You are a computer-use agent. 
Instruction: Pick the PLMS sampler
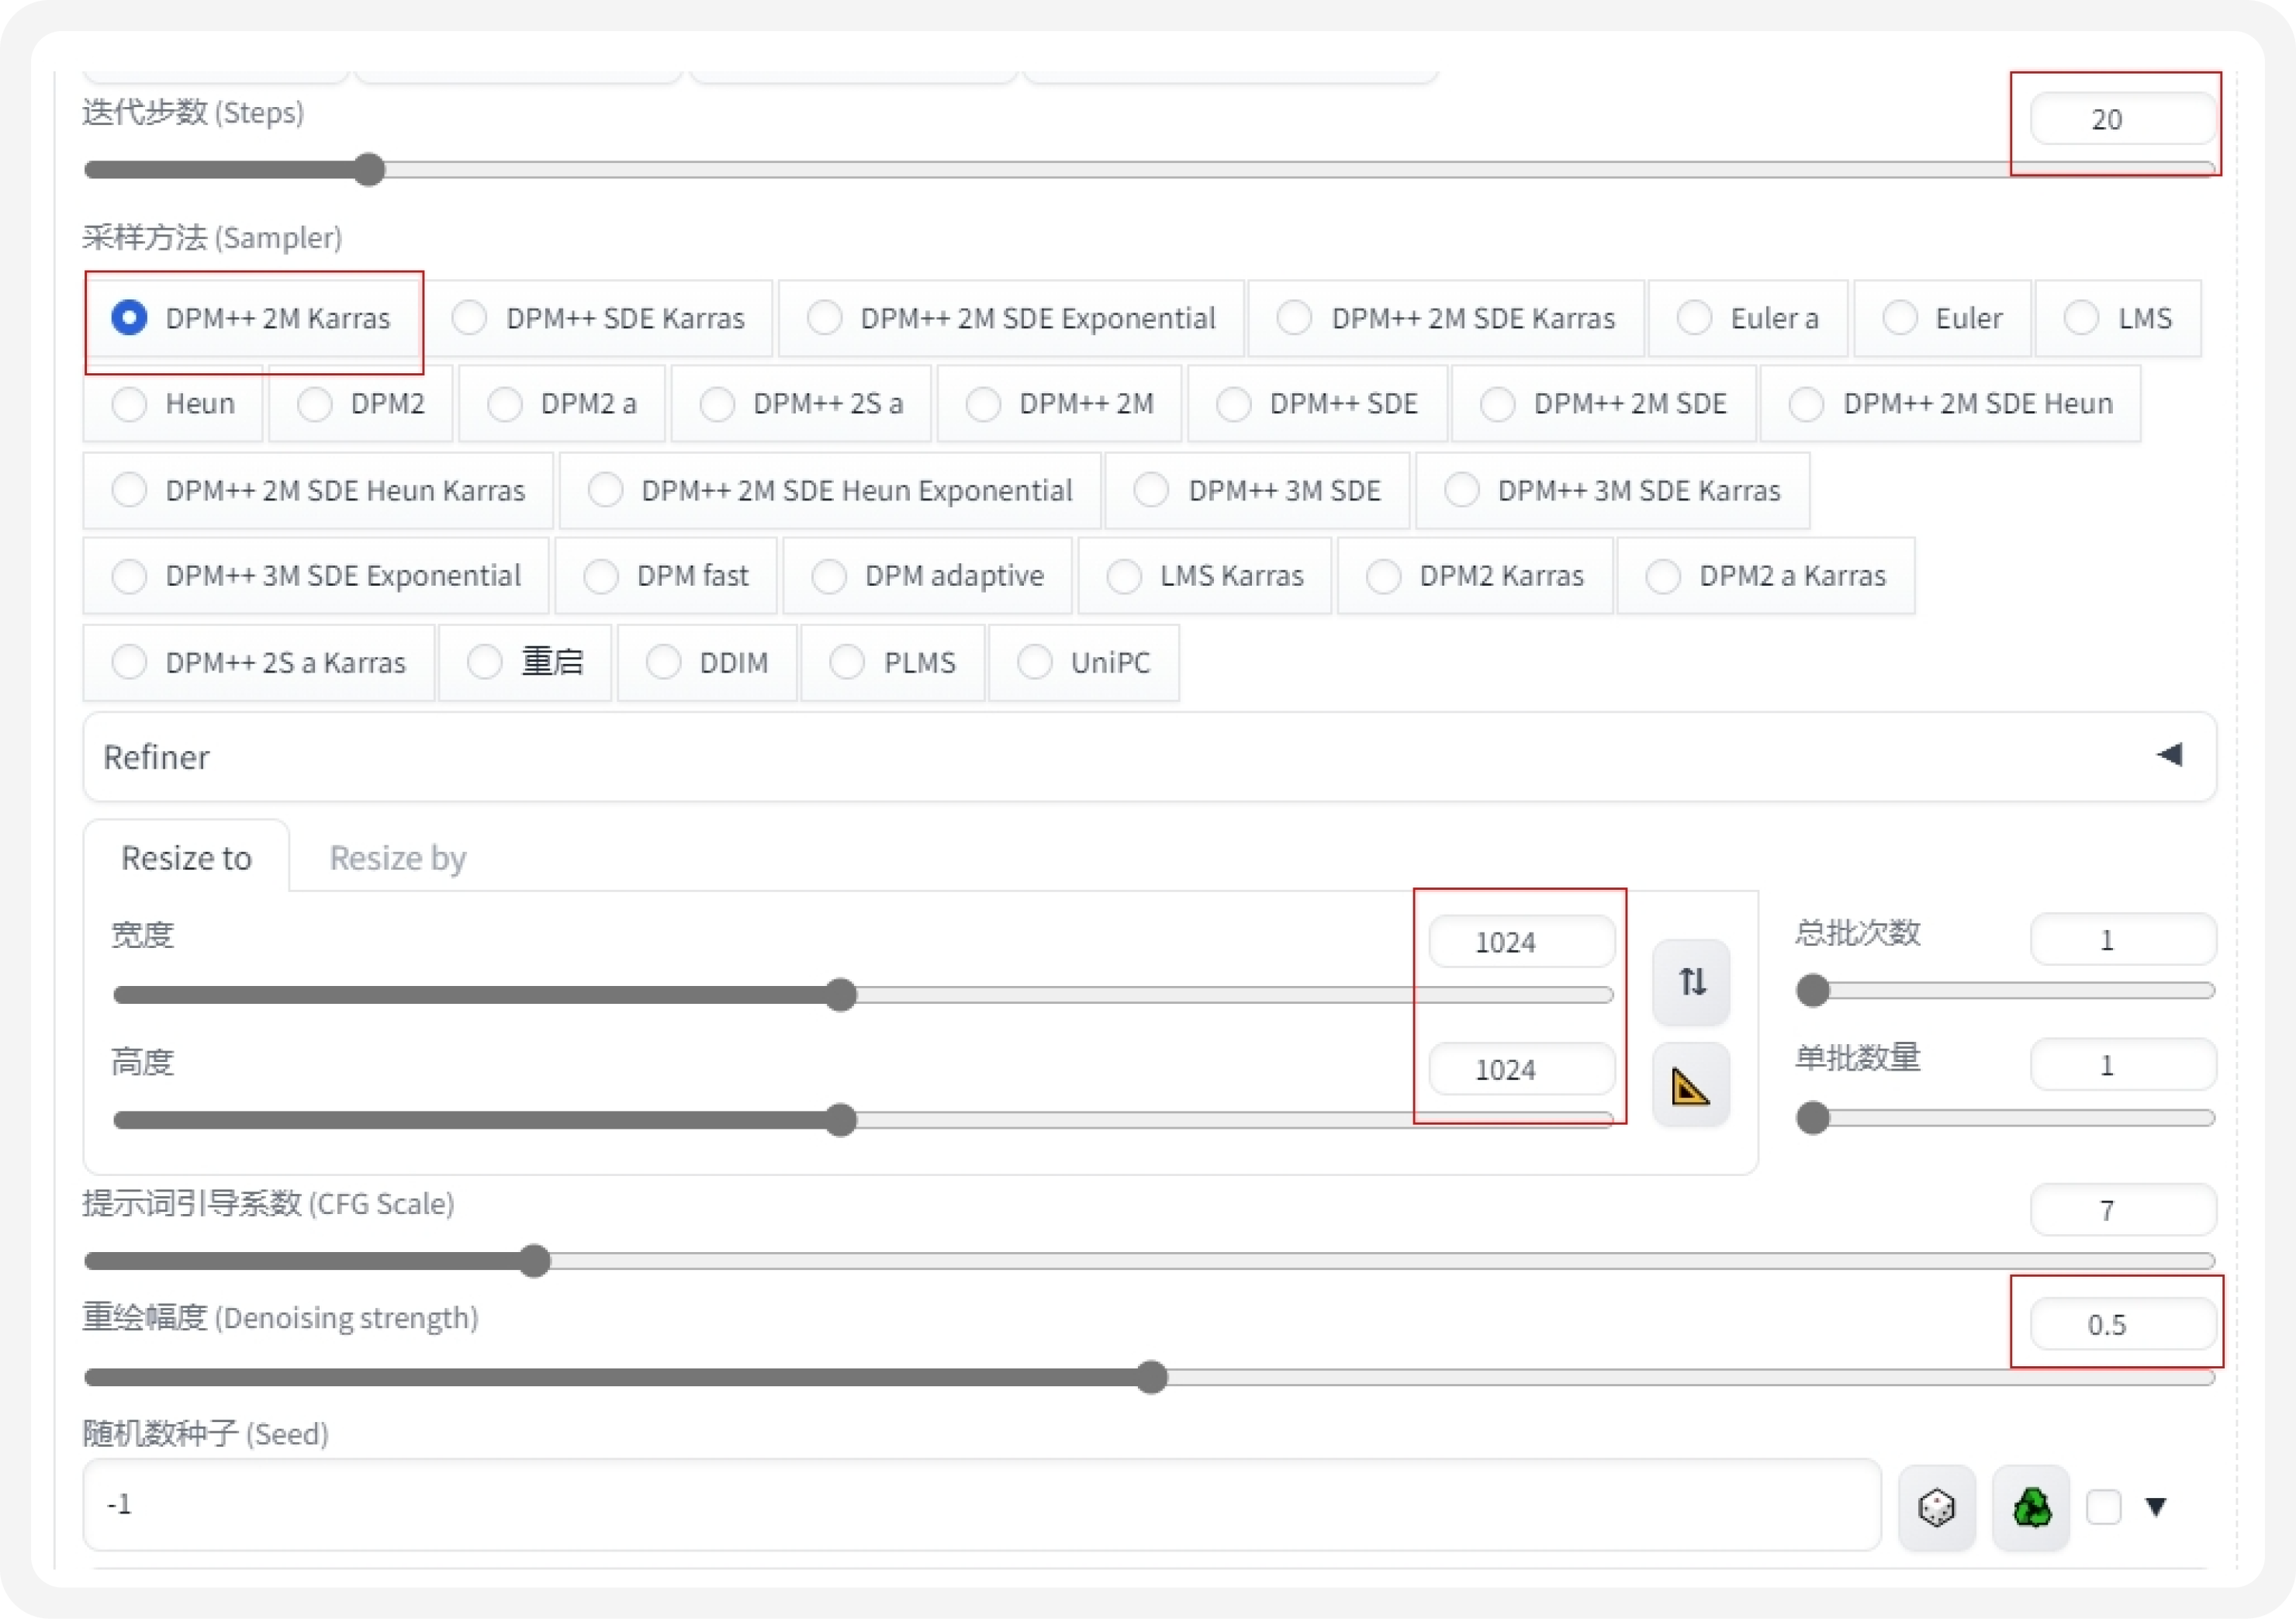point(893,662)
